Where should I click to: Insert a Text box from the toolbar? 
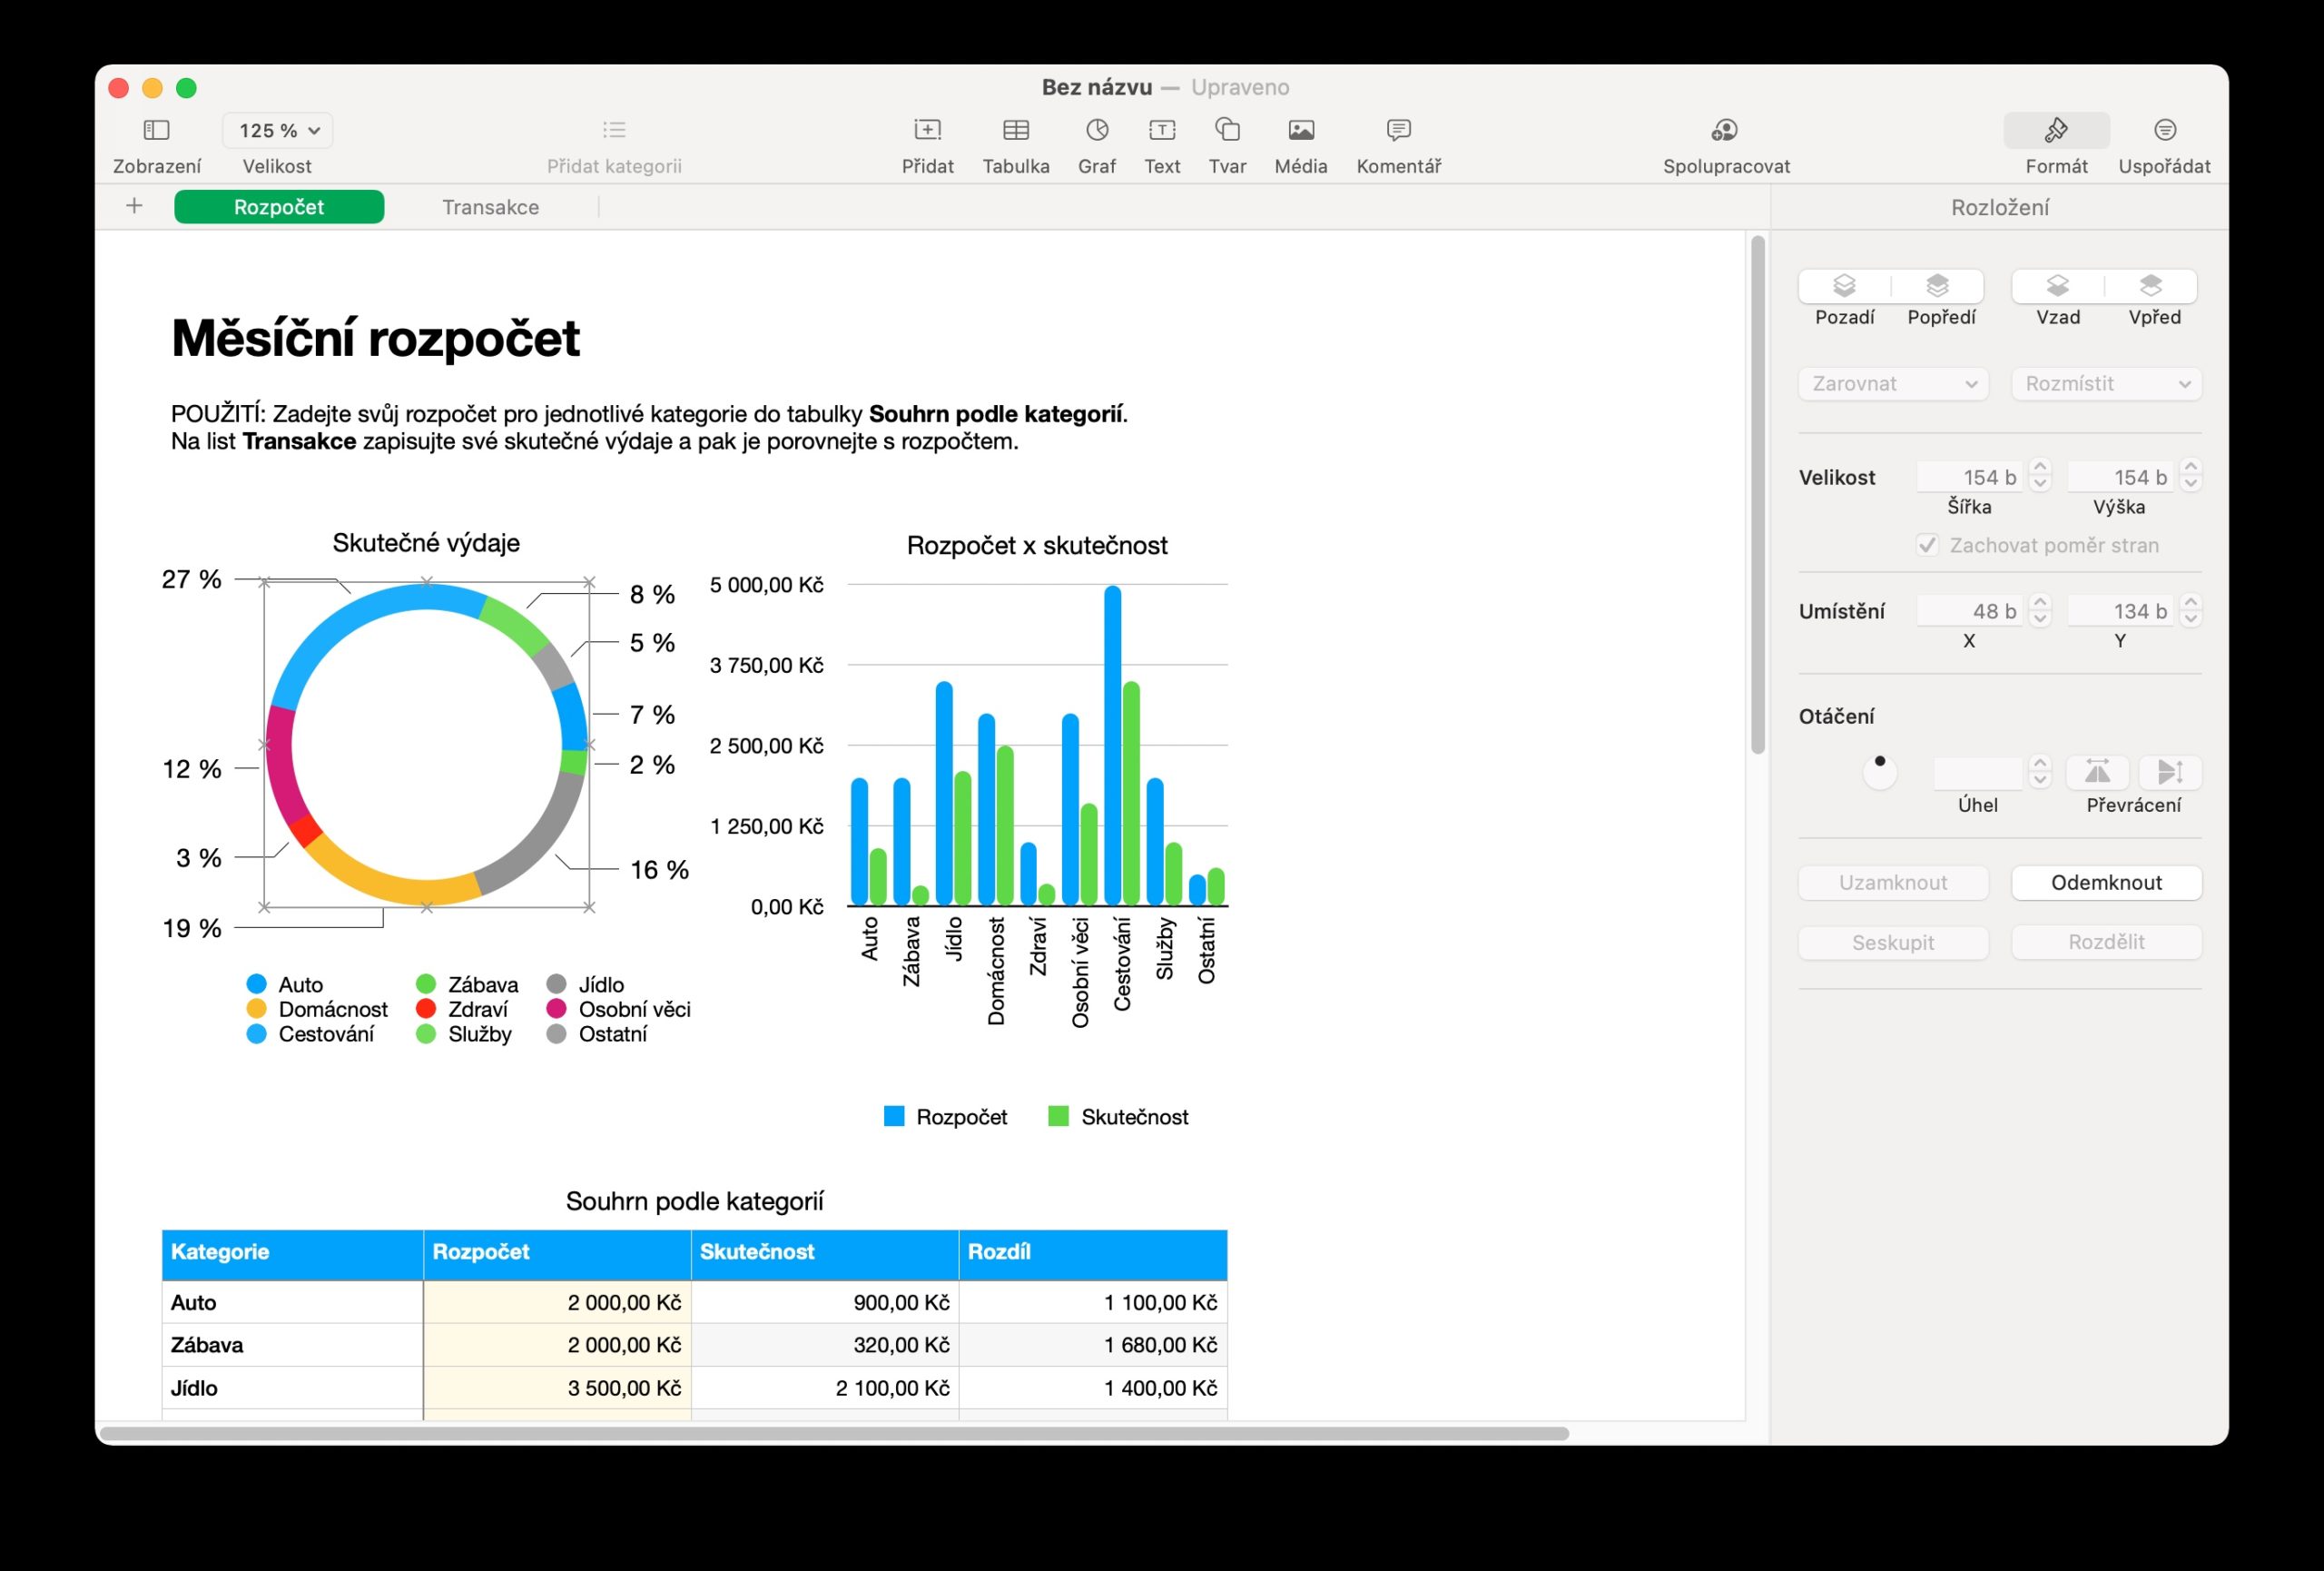point(1161,130)
